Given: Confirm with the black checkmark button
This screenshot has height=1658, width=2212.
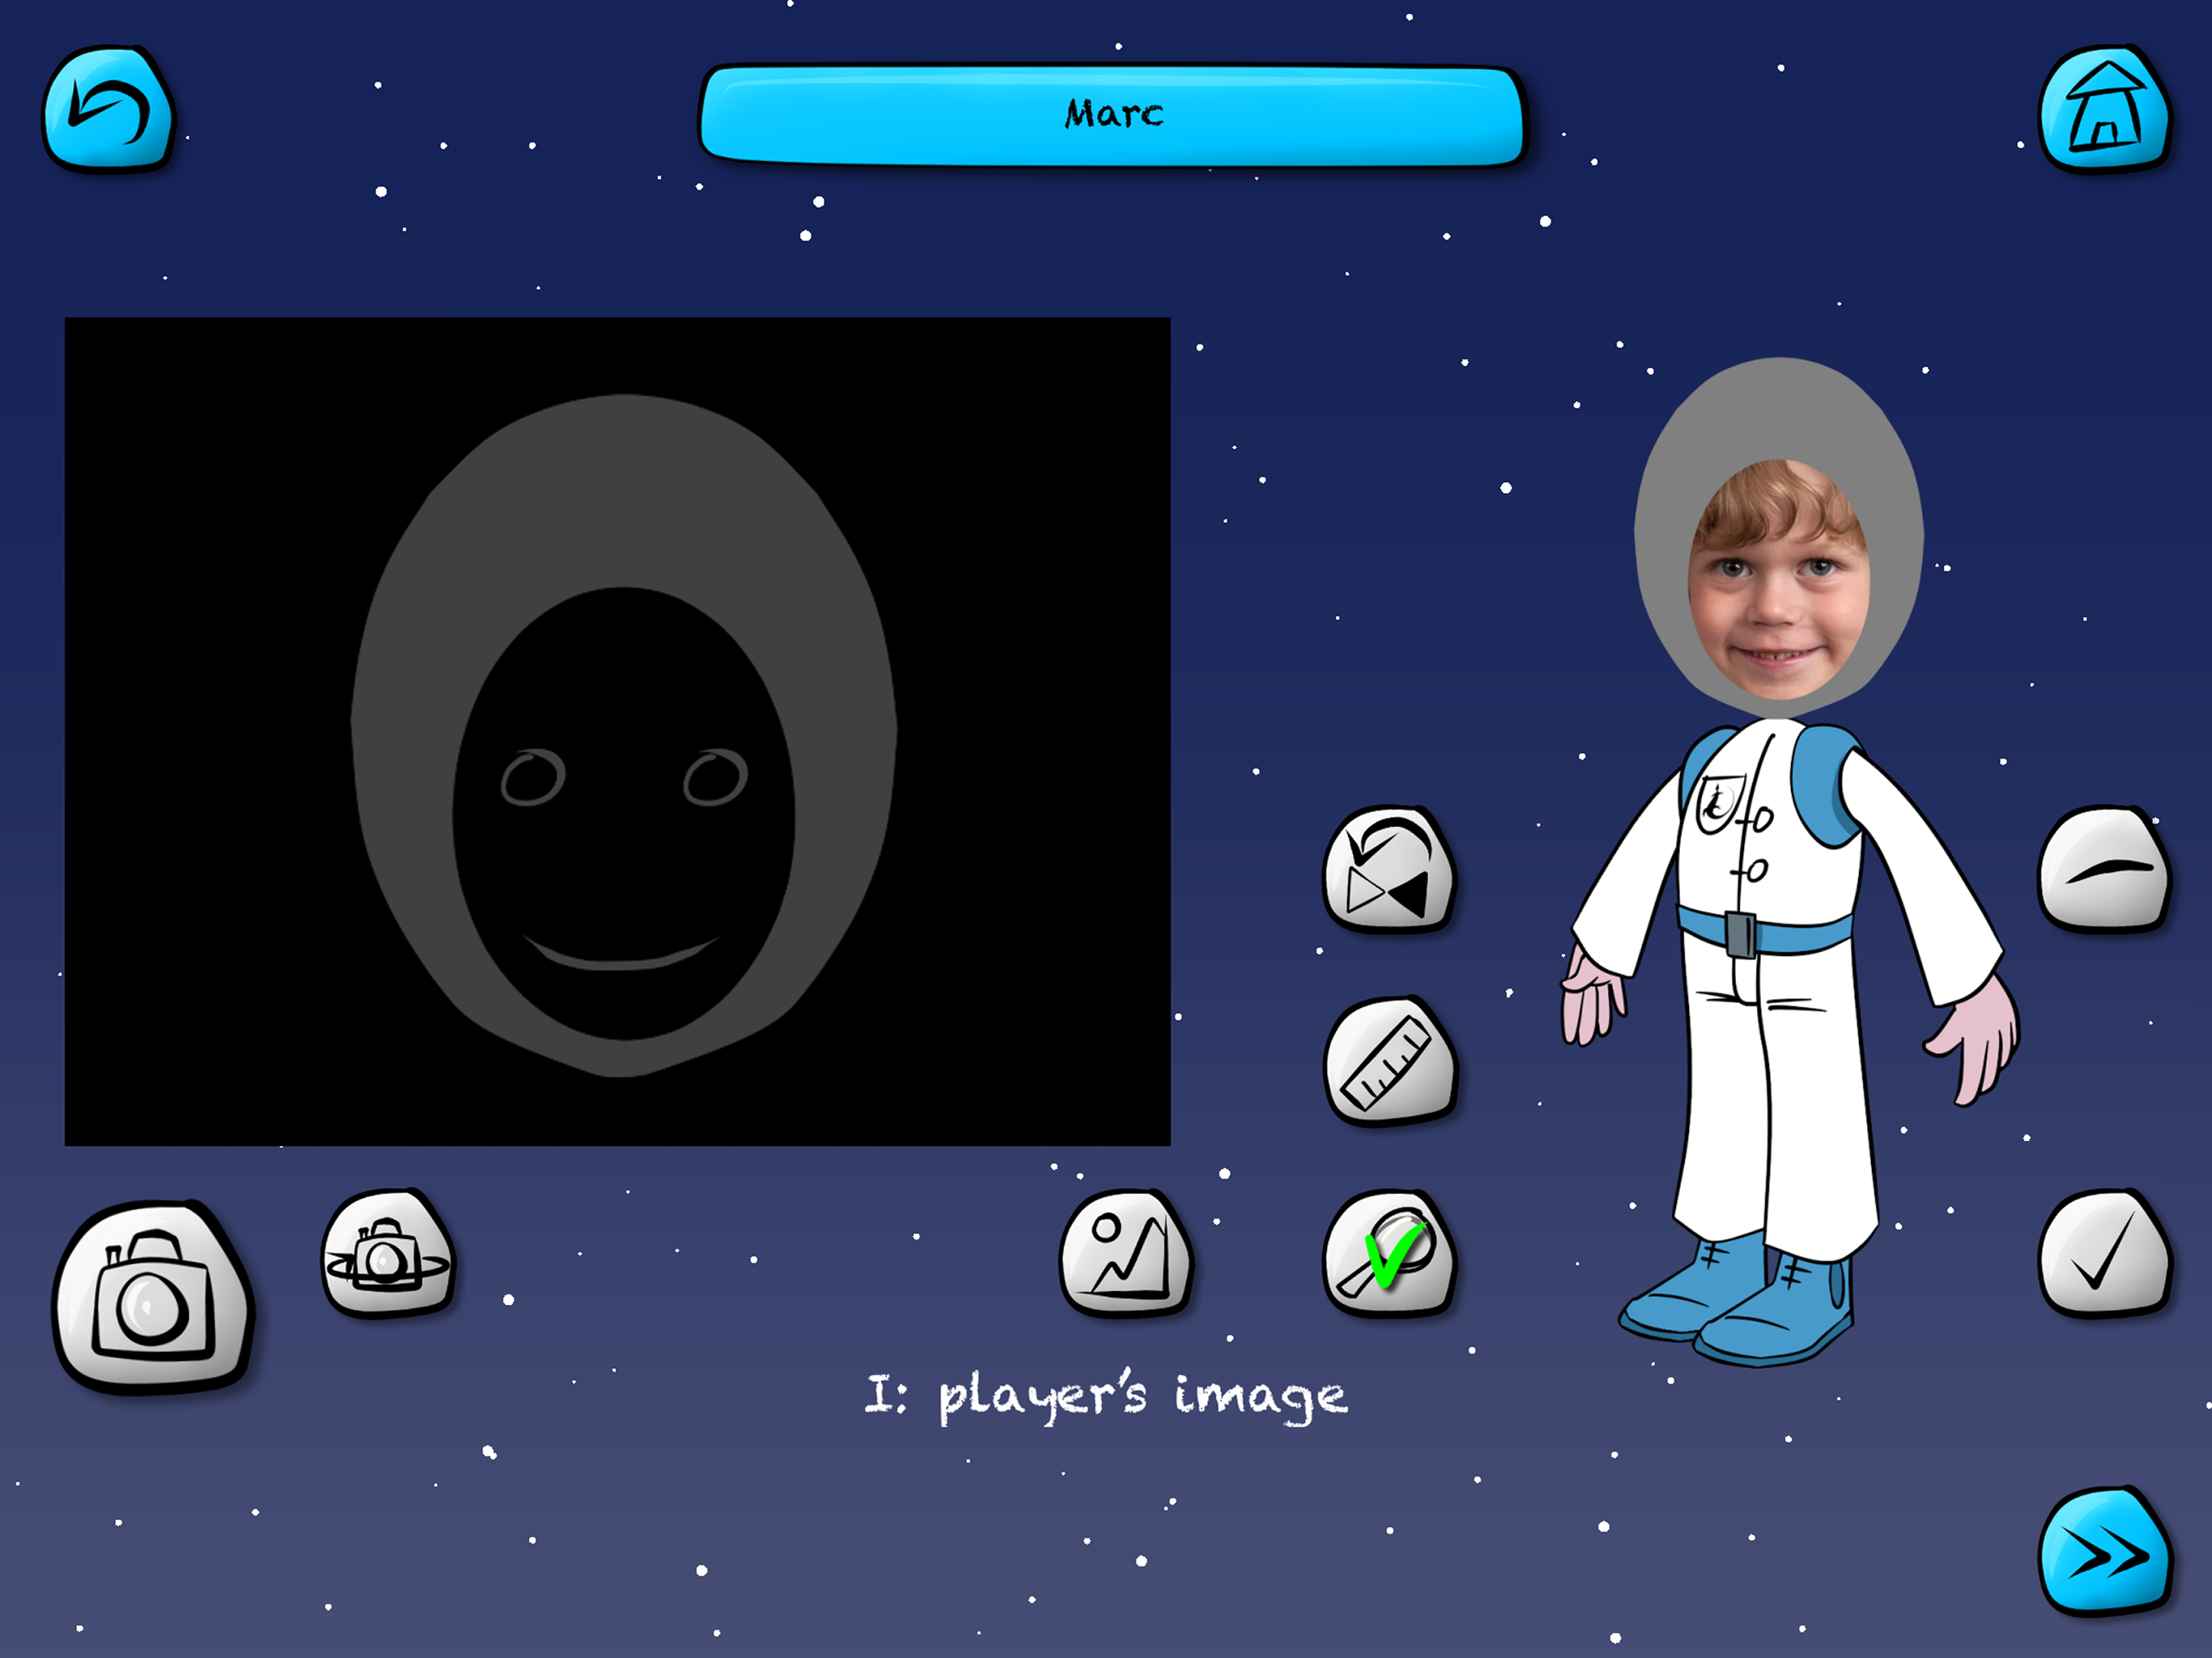Looking at the screenshot, I should 2104,1253.
